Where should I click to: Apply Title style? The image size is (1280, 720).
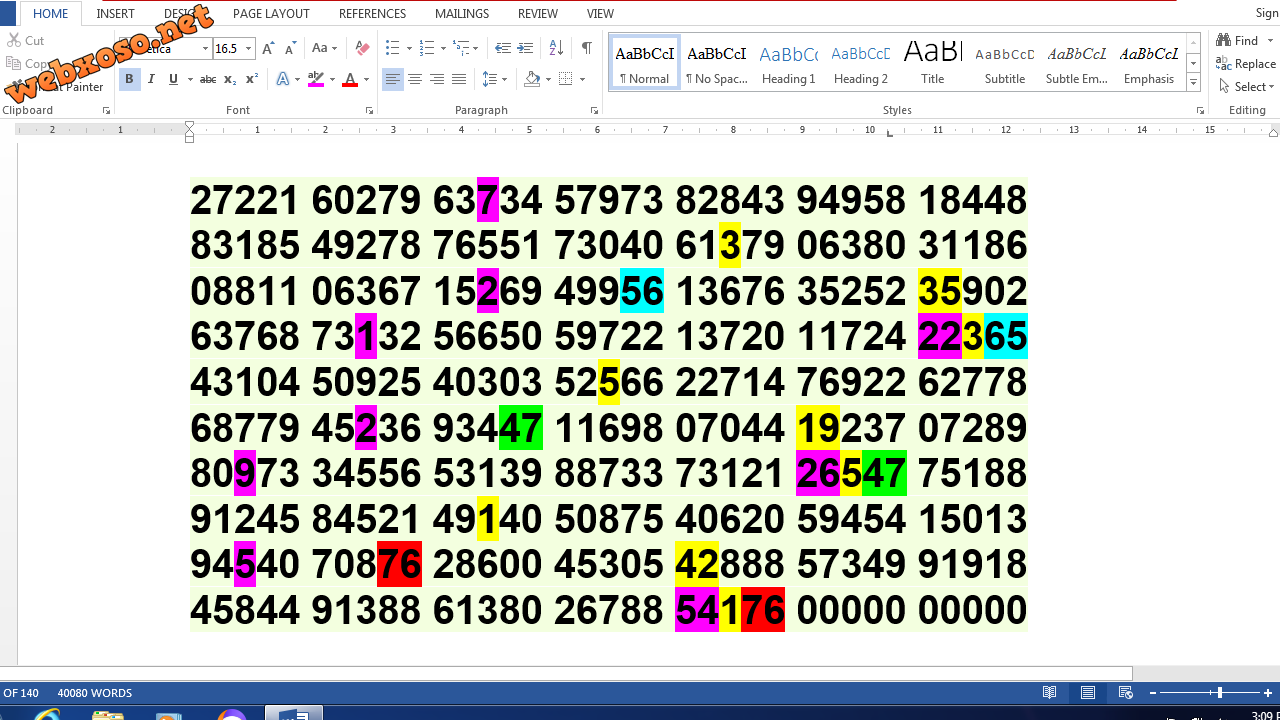[x=933, y=62]
